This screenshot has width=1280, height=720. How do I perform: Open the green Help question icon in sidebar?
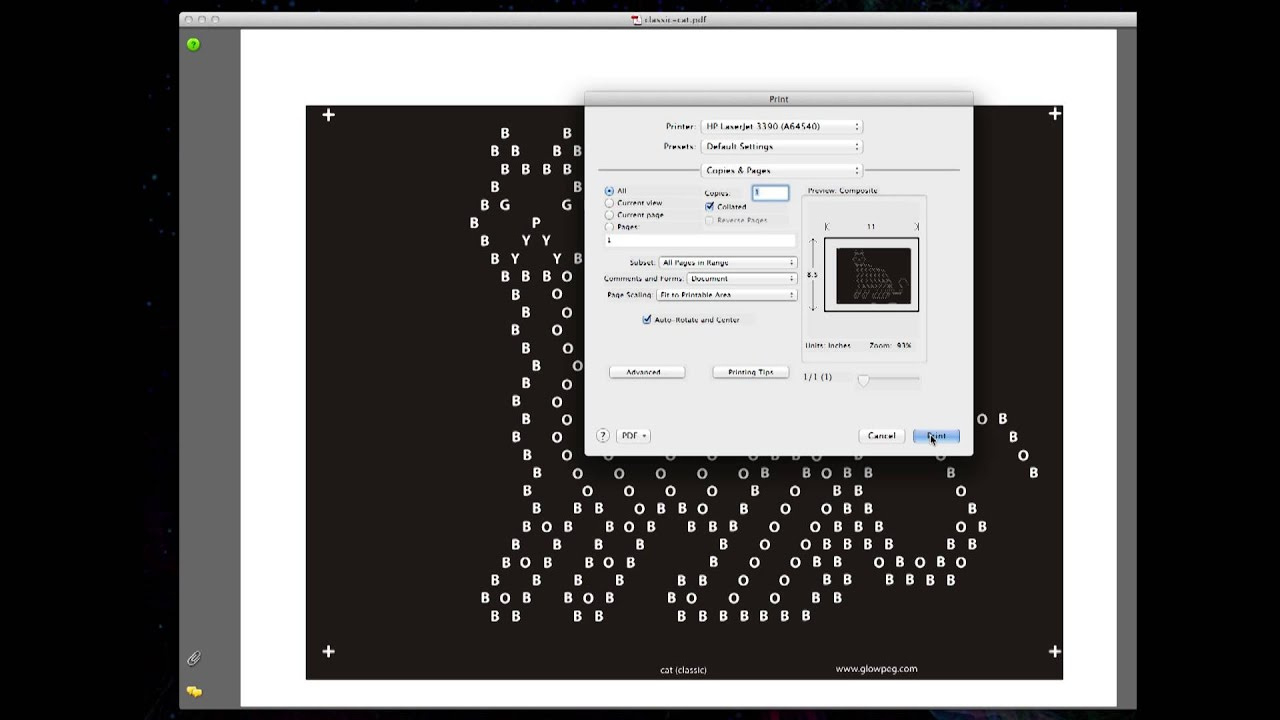coord(193,44)
